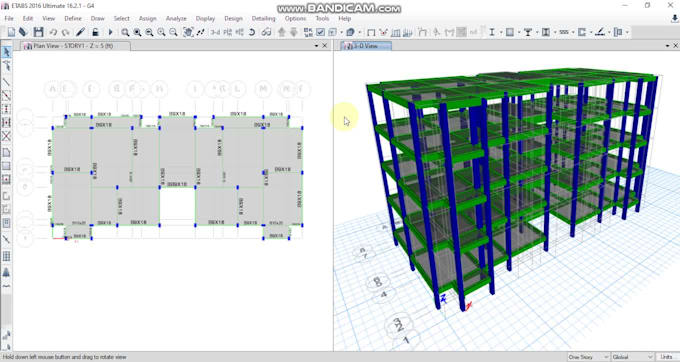Click the Zoom In magnifier icon
This screenshot has height=362, width=680.
point(161,32)
